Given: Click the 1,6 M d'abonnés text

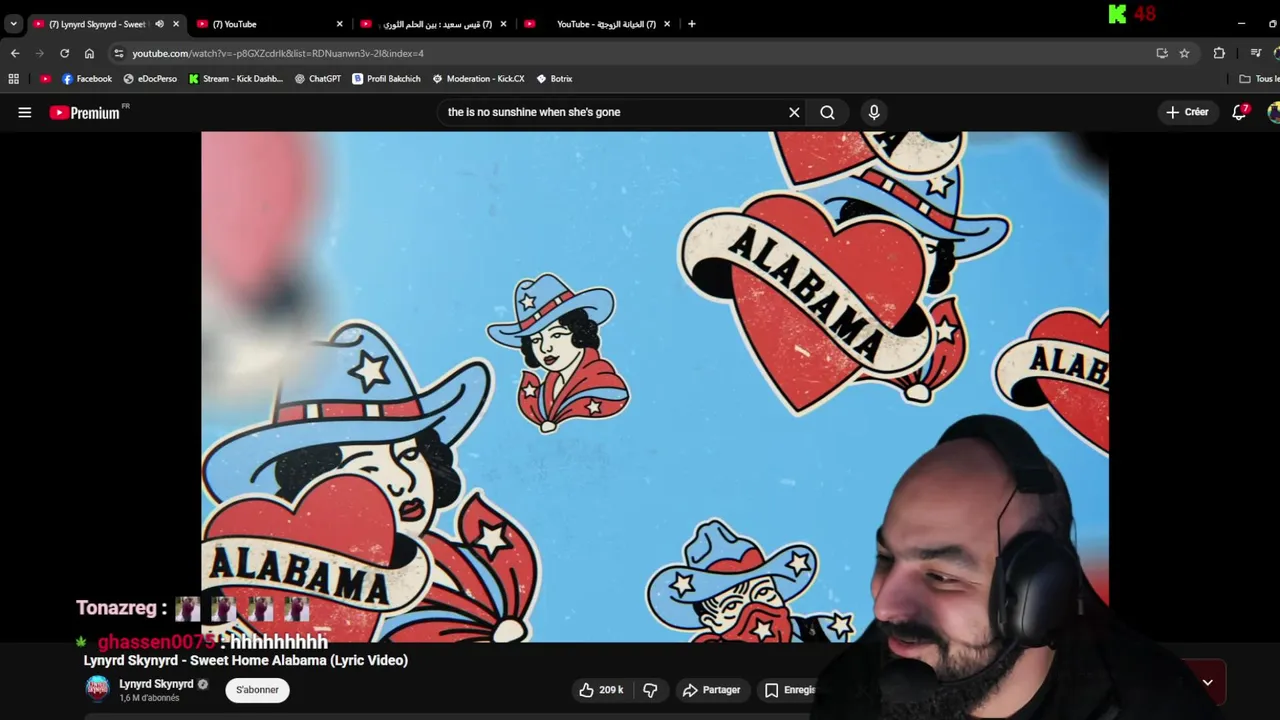Looking at the screenshot, I should pyautogui.click(x=149, y=698).
